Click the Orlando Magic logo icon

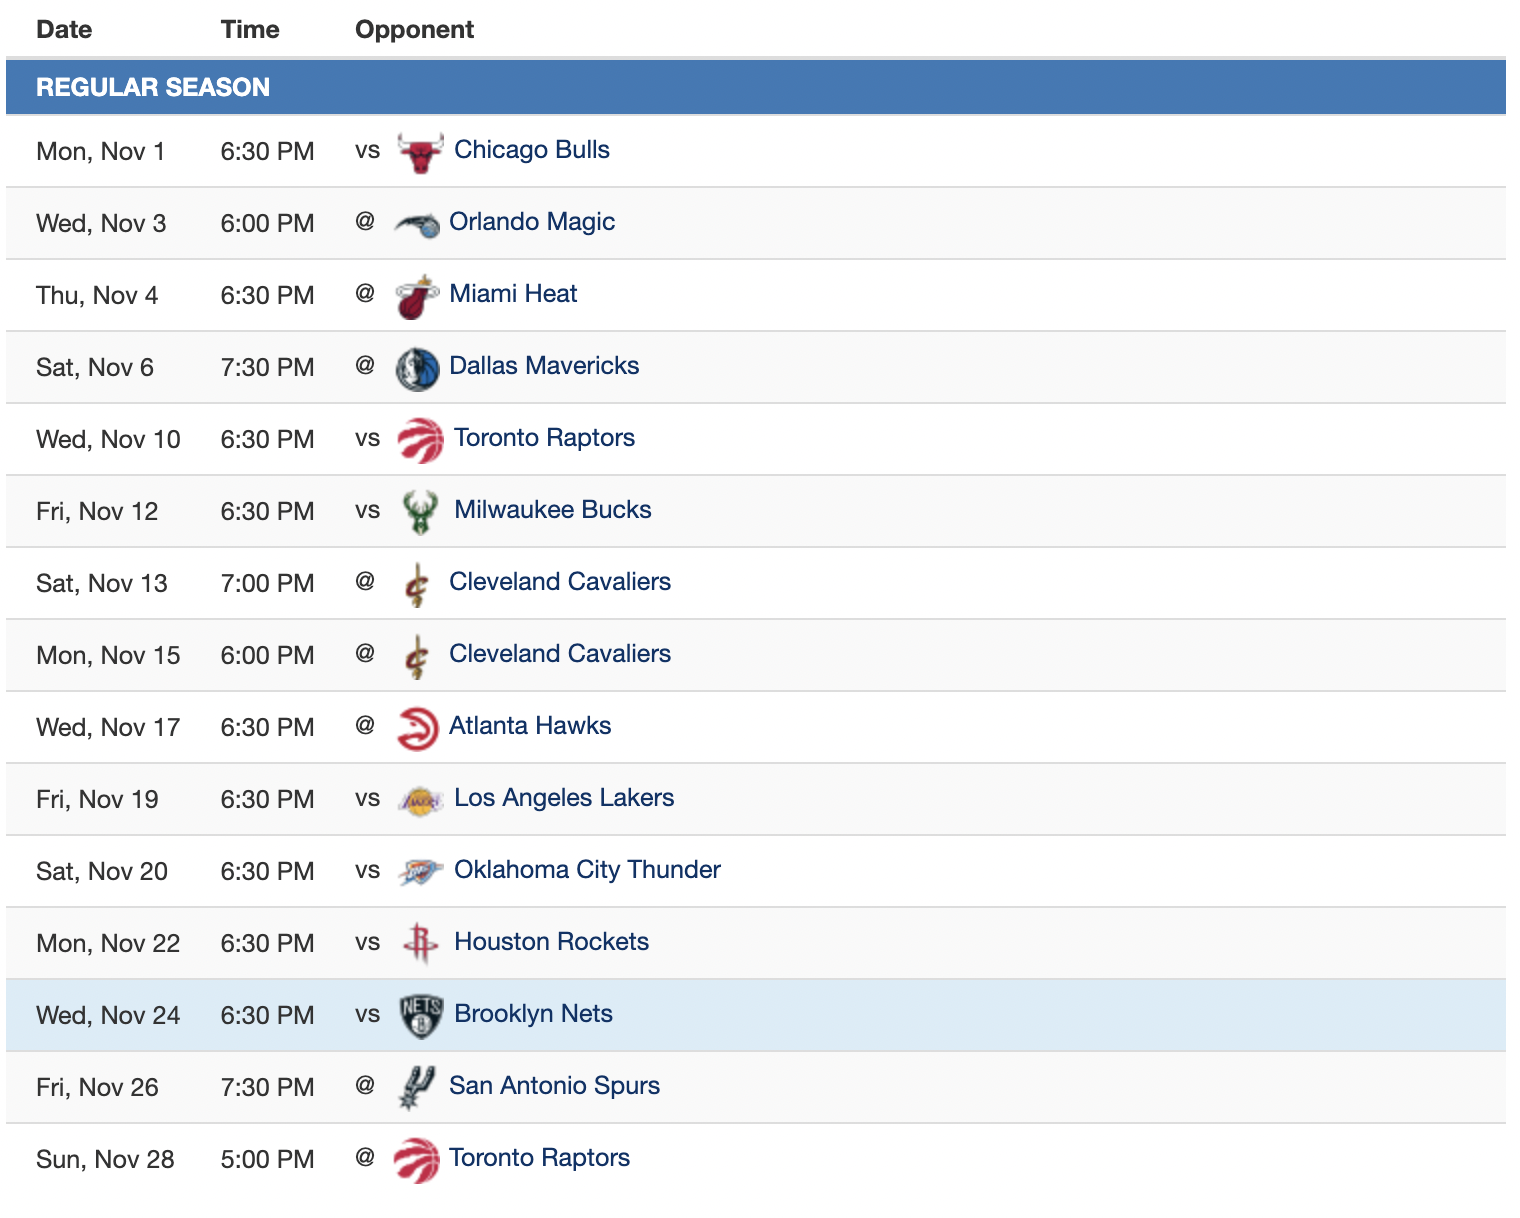tap(417, 224)
